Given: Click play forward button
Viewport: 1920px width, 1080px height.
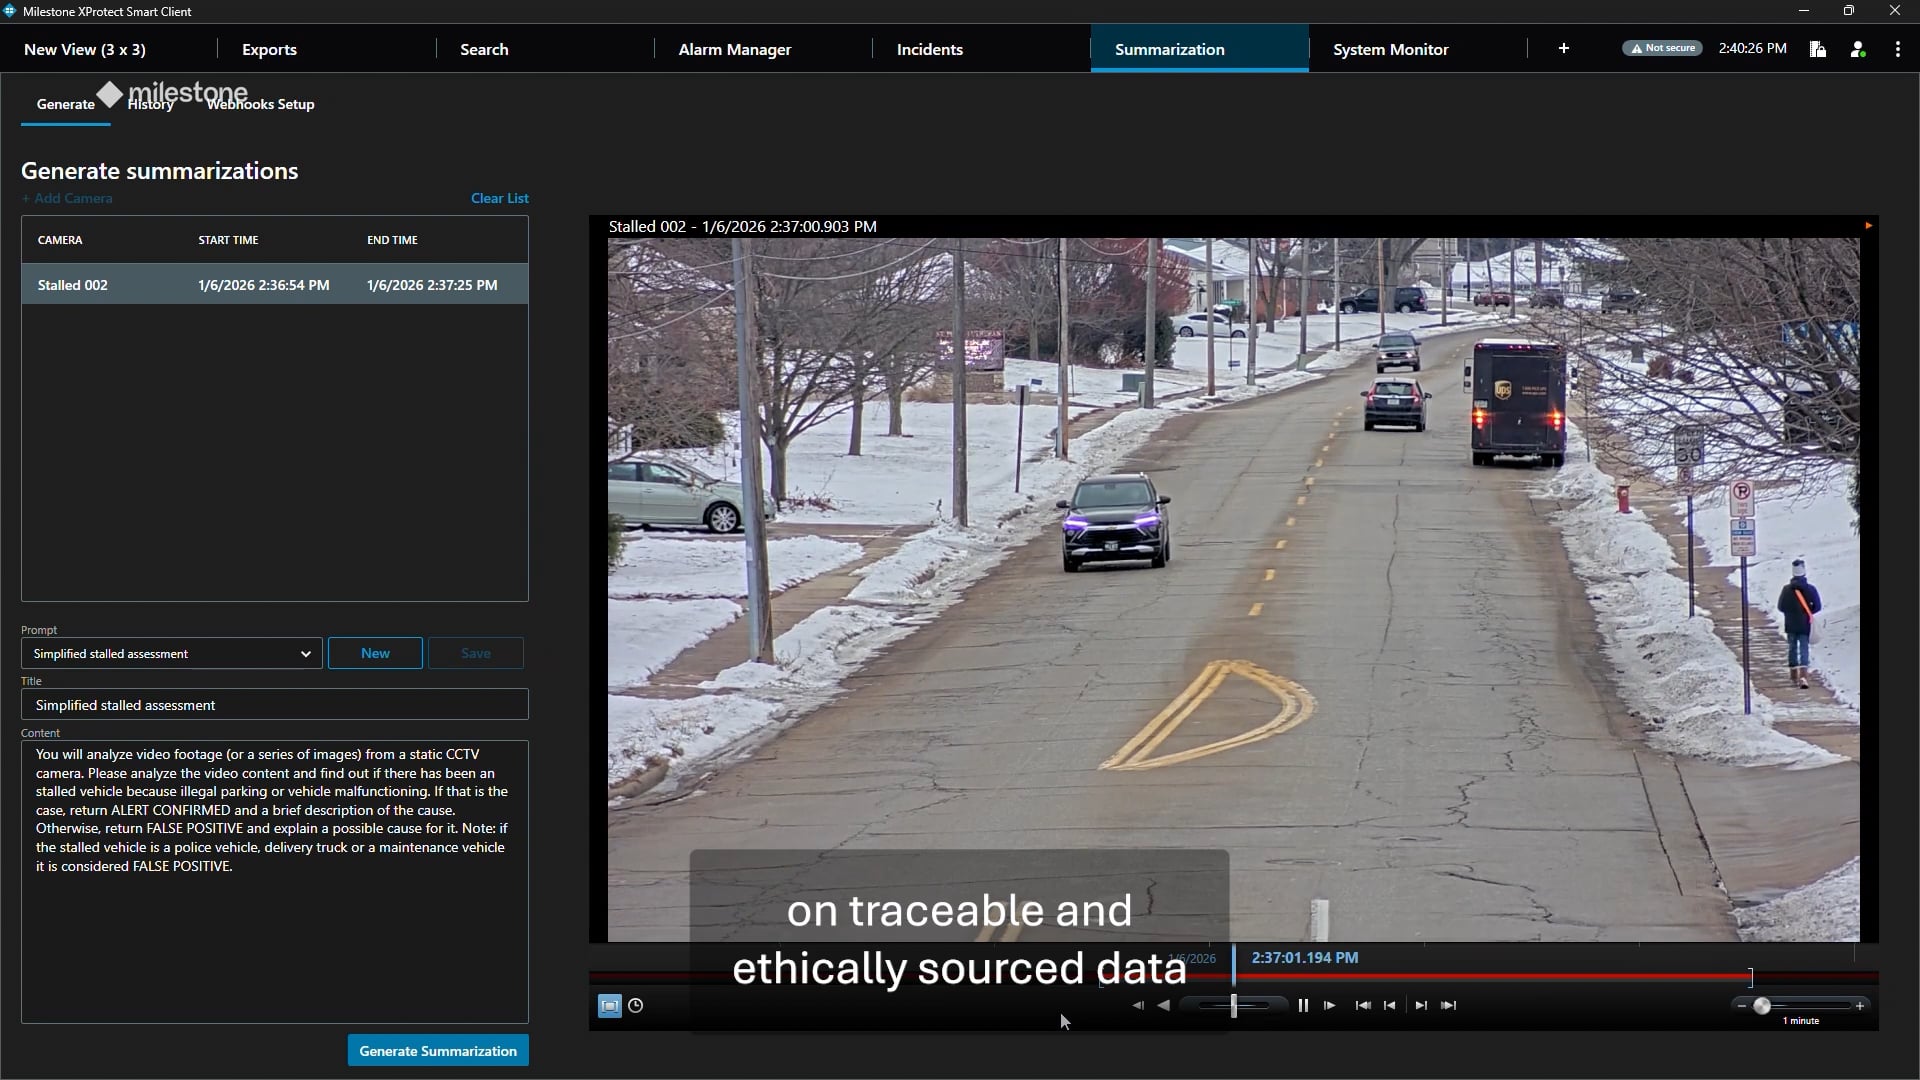Looking at the screenshot, I should tap(1329, 1005).
